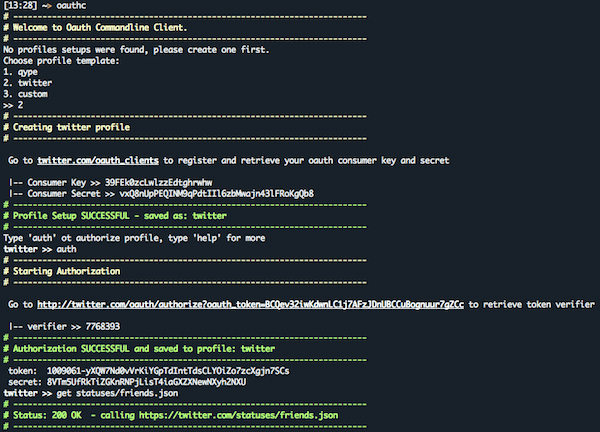Select the '1. qype' template option
The height and width of the screenshot is (432, 600).
point(20,72)
